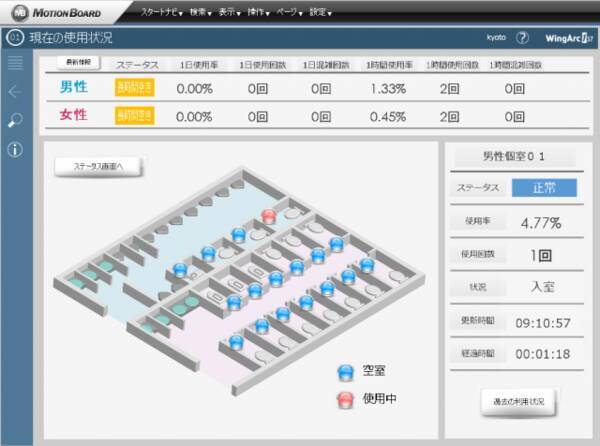
Task: Click the ステータス画面へ button
Action: 98,166
